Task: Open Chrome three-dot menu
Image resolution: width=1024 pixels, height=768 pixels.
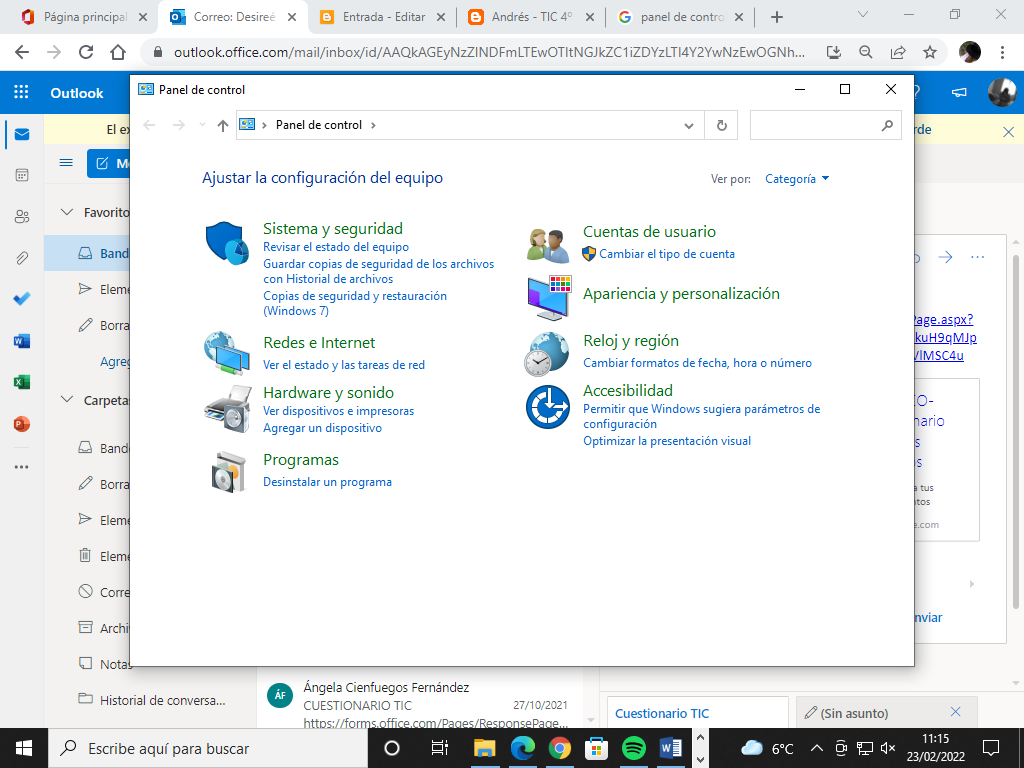Action: coord(1002,52)
